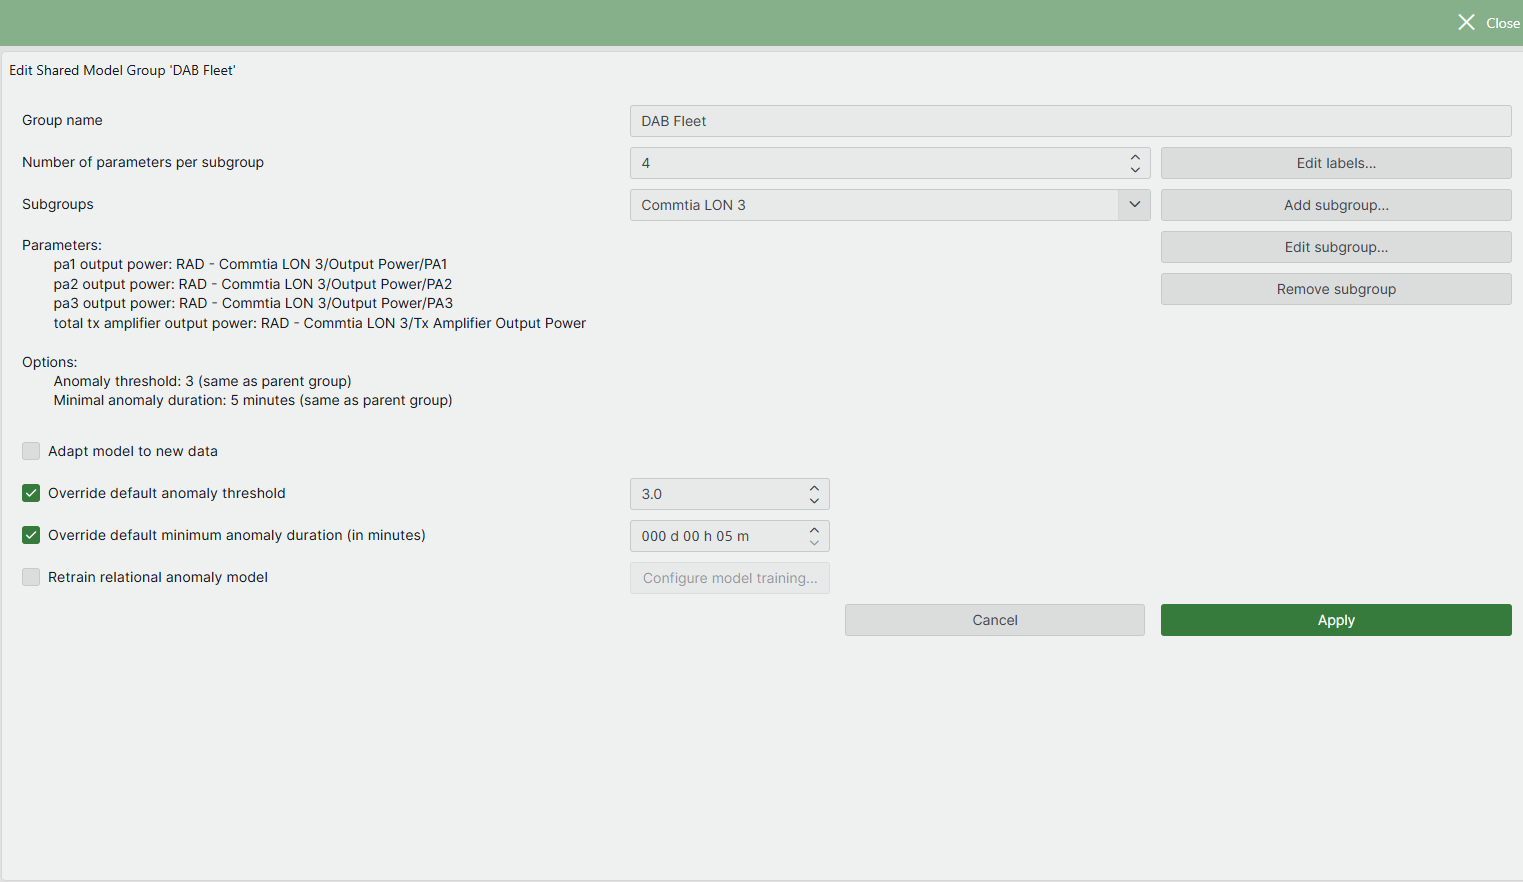Image resolution: width=1523 pixels, height=882 pixels.
Task: Enable Retrain relational anomaly model
Action: tap(30, 577)
